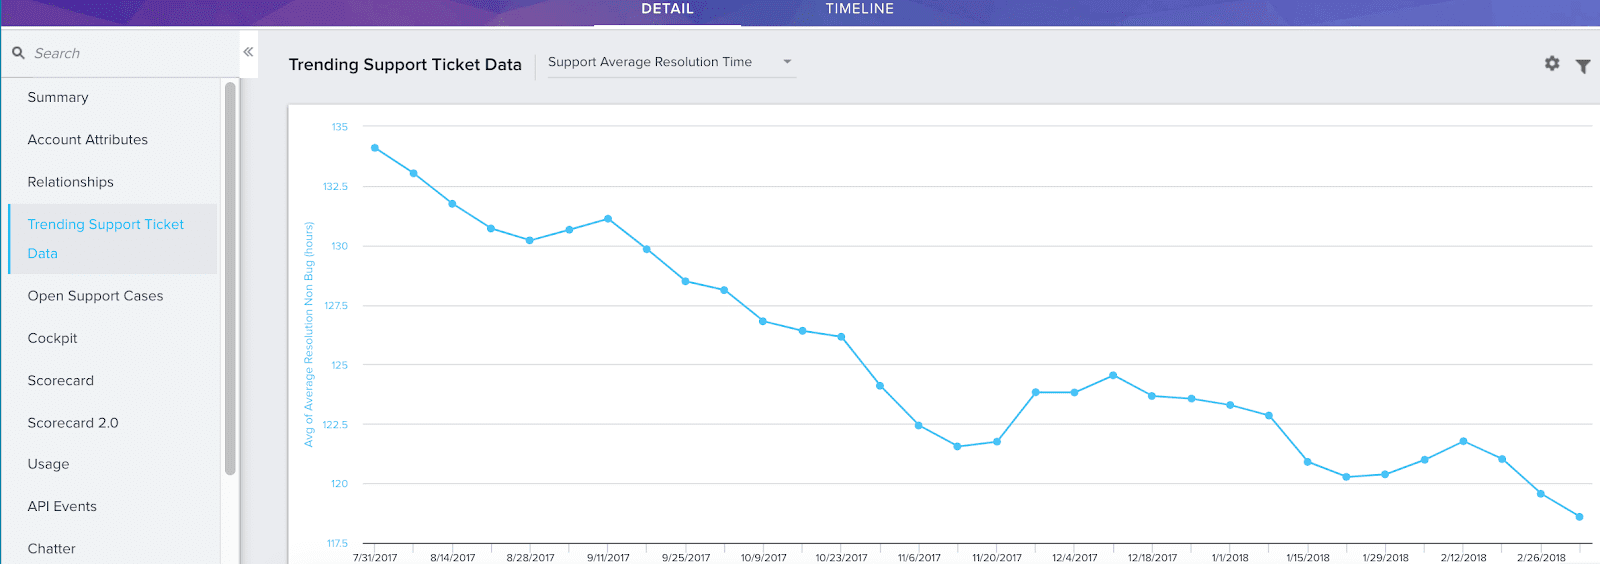Collapse the sidebar with double-chevron icon
The height and width of the screenshot is (564, 1600).
coord(248,52)
